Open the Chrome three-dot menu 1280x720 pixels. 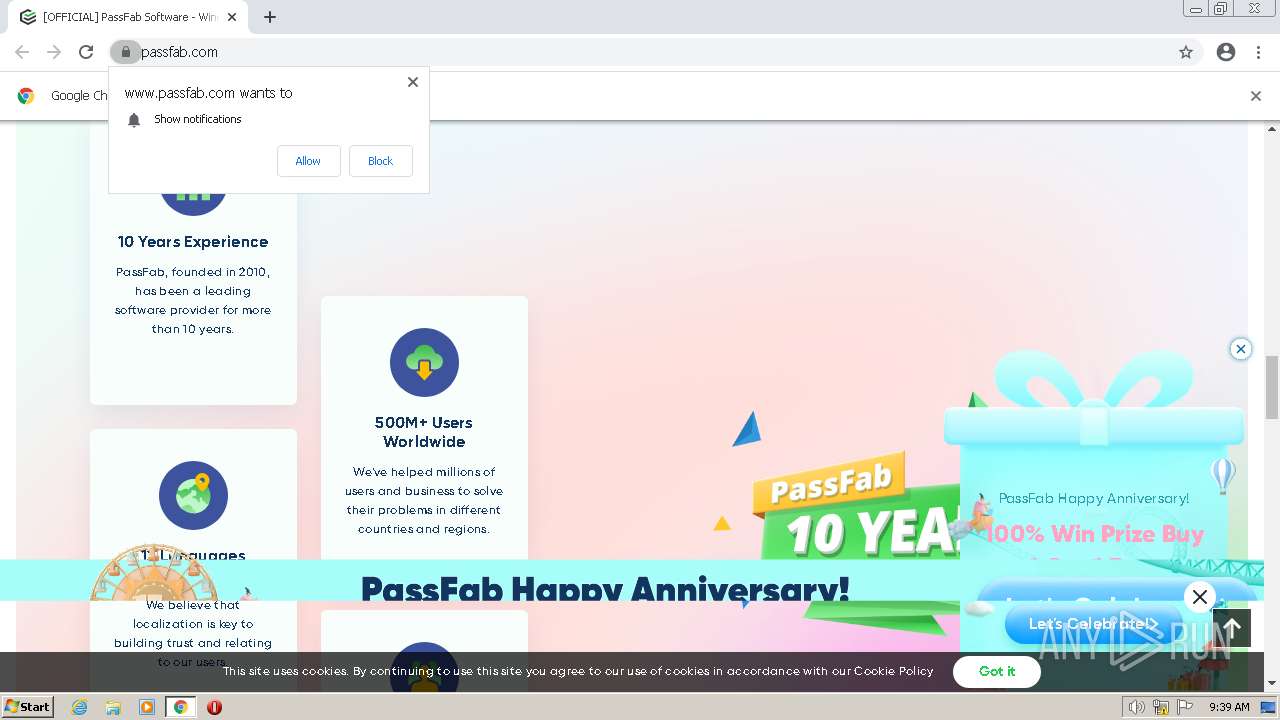pyautogui.click(x=1258, y=52)
